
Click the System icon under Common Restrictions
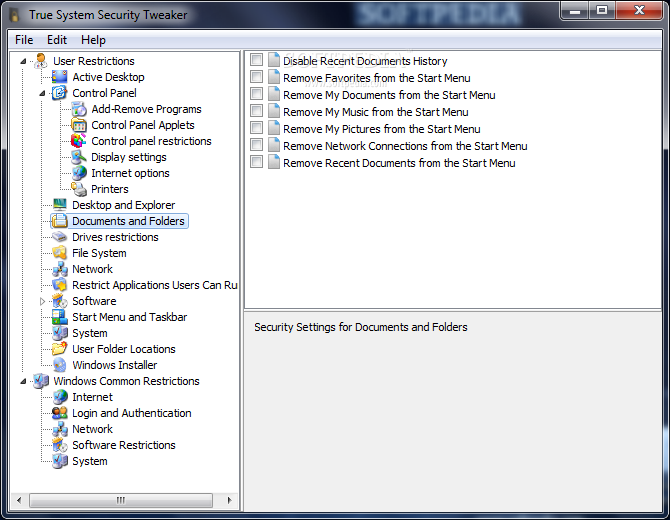[59, 461]
